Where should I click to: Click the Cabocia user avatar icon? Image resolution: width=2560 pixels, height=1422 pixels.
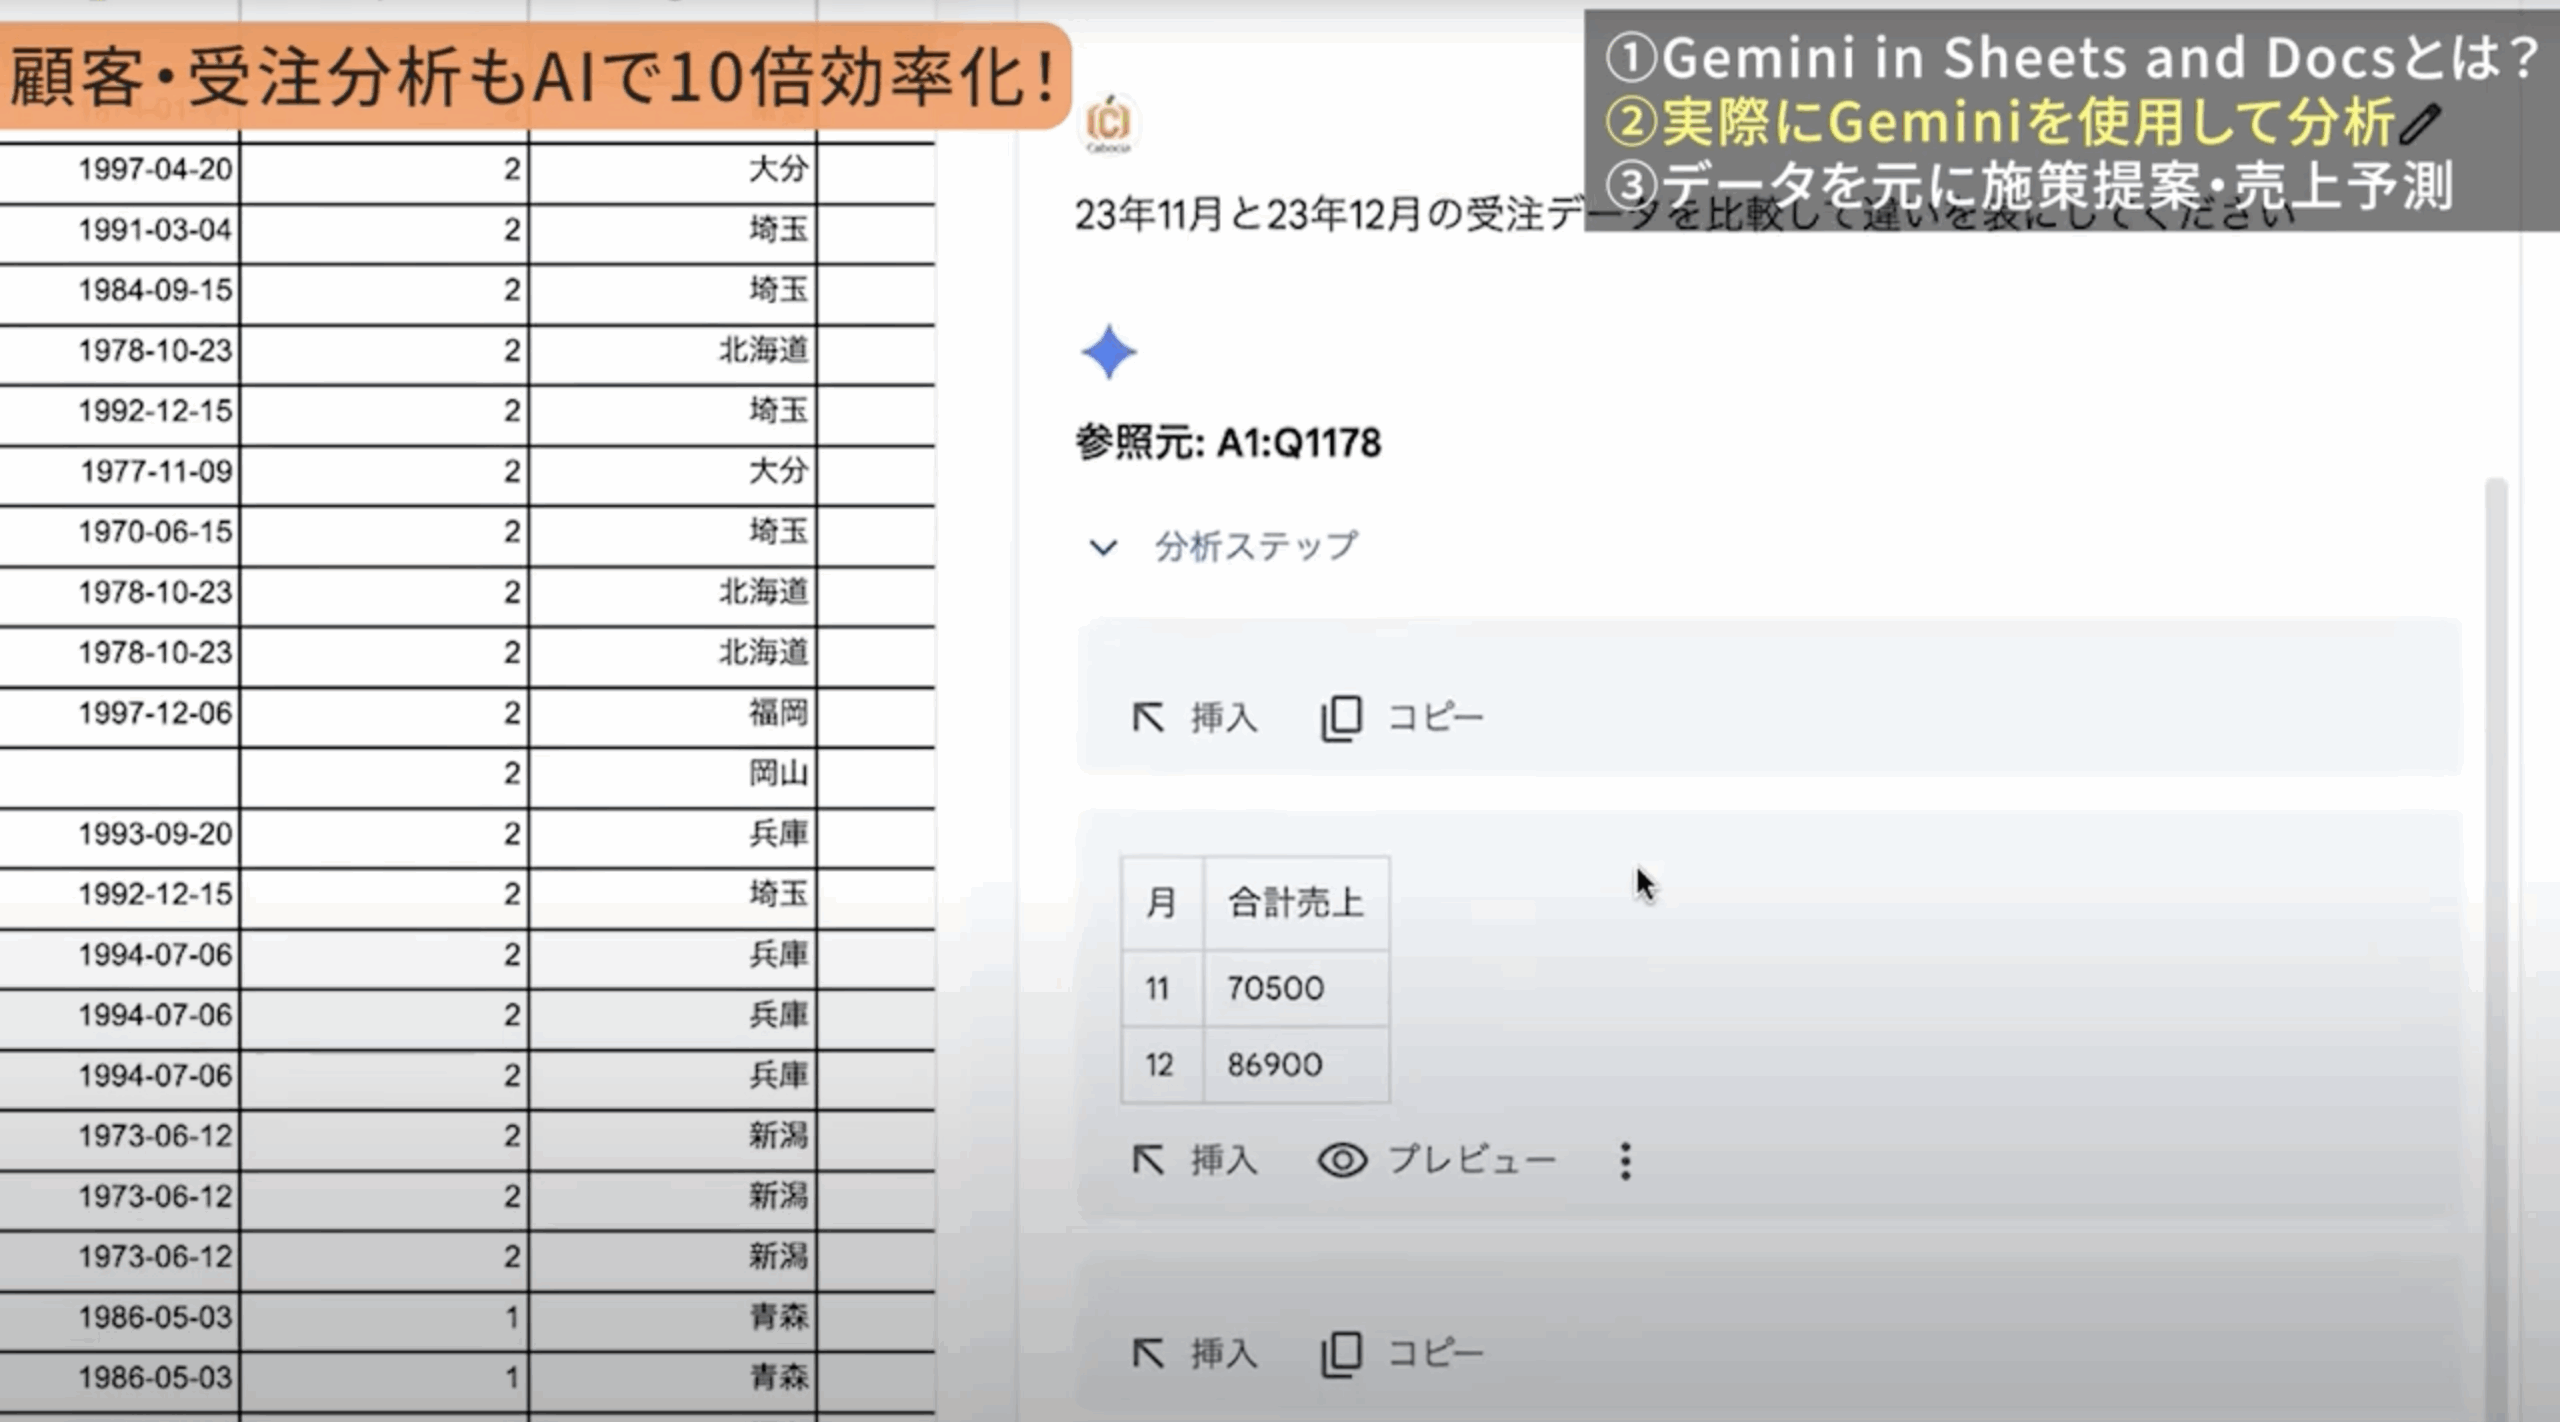(1108, 123)
